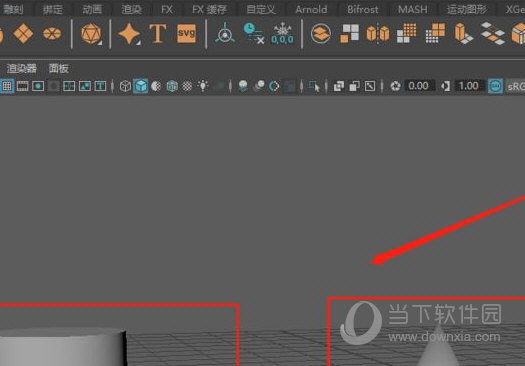Image resolution: width=525 pixels, height=366 pixels.
Task: Switch to the 运动图形 shelf tab
Action: pos(467,9)
